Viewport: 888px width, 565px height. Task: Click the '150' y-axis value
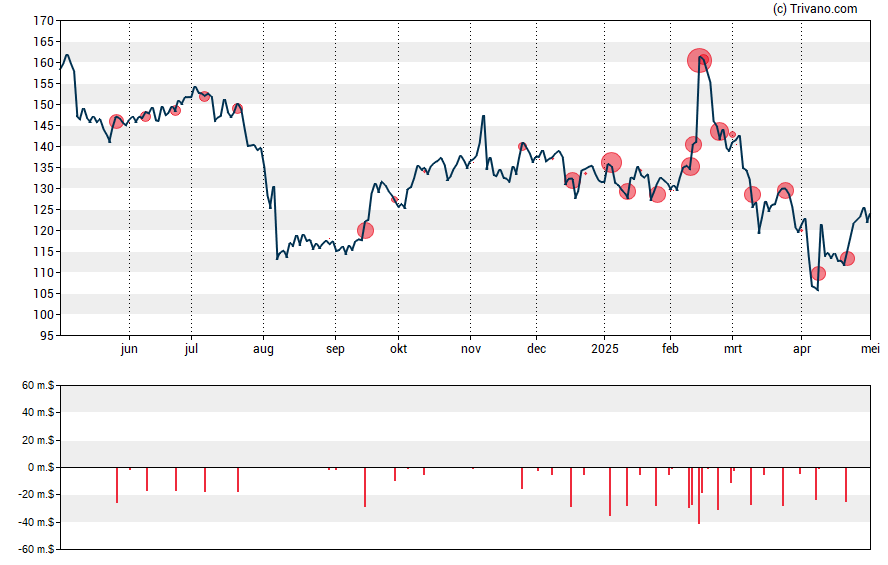point(44,105)
